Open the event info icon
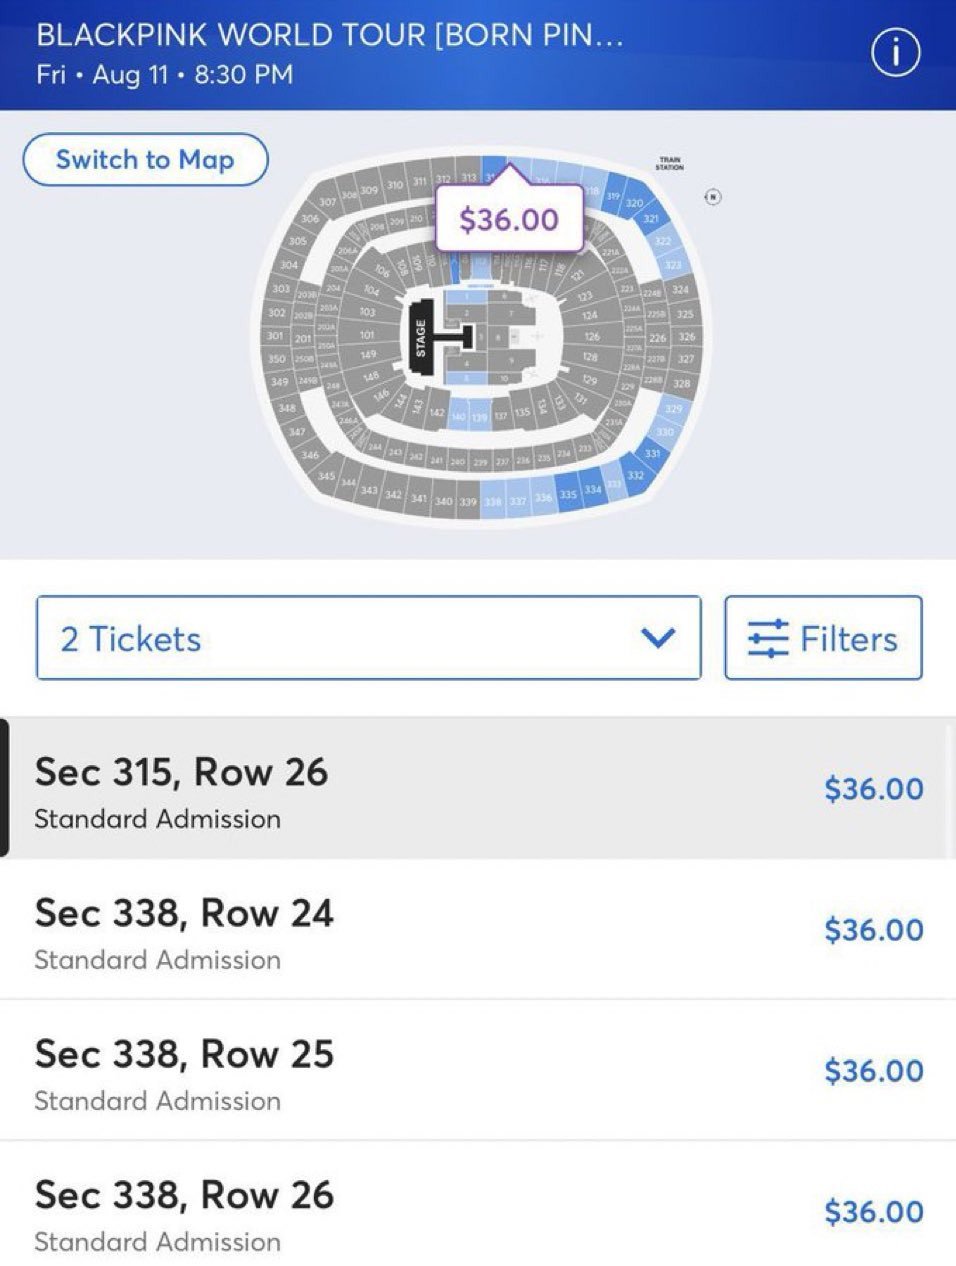Image resolution: width=956 pixels, height=1266 pixels. [x=895, y=53]
